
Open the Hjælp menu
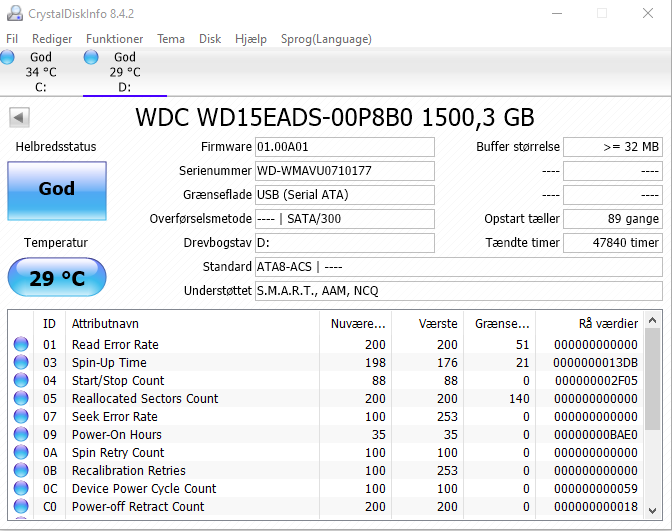pyautogui.click(x=251, y=39)
